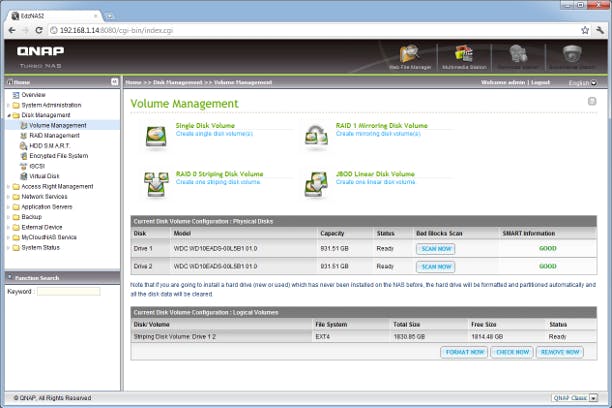Expand the arrow beside Backup

pyautogui.click(x=9, y=217)
